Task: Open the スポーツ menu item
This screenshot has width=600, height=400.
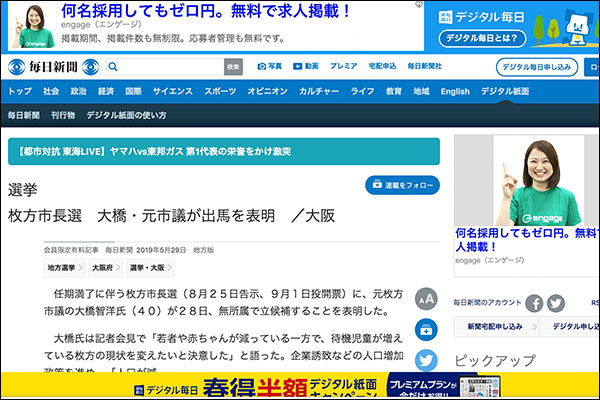Action: pos(220,91)
